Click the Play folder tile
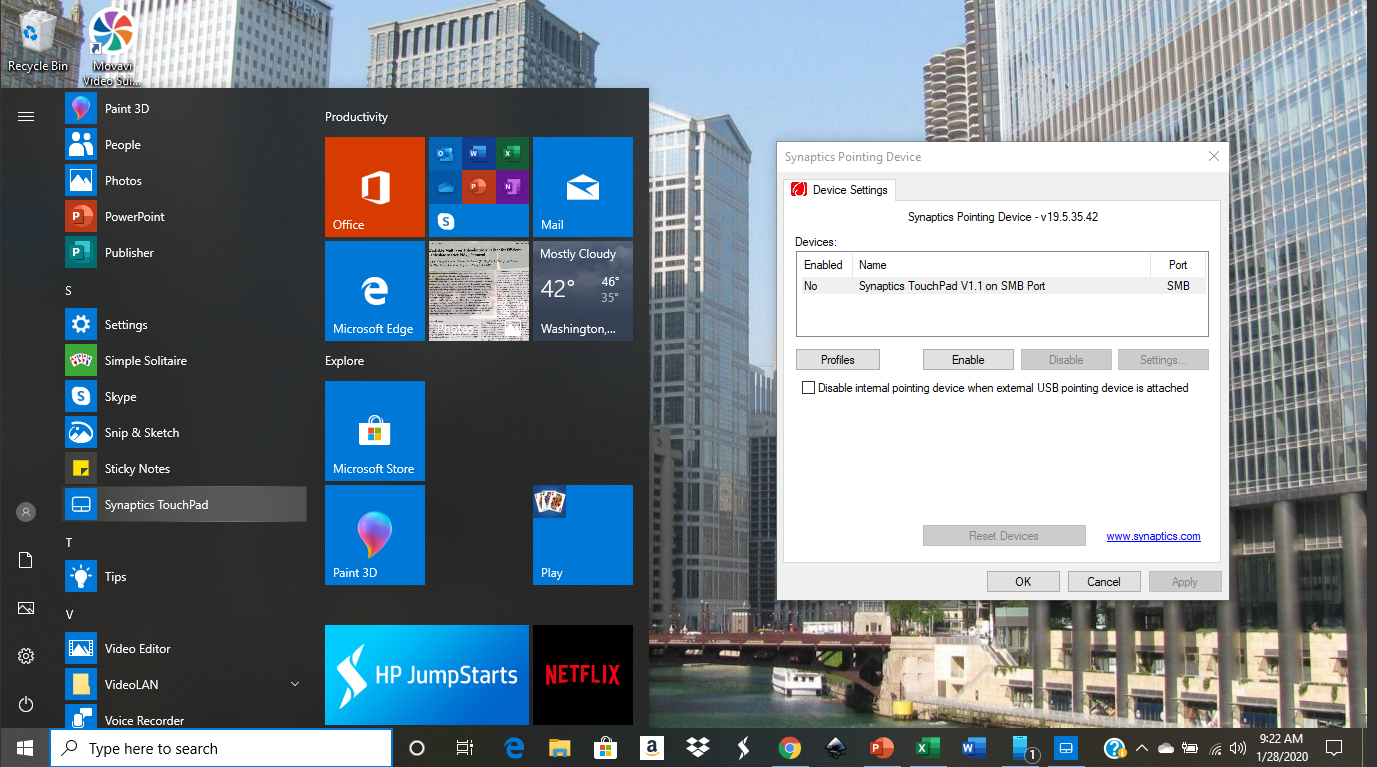The width and height of the screenshot is (1377, 767). coord(583,535)
